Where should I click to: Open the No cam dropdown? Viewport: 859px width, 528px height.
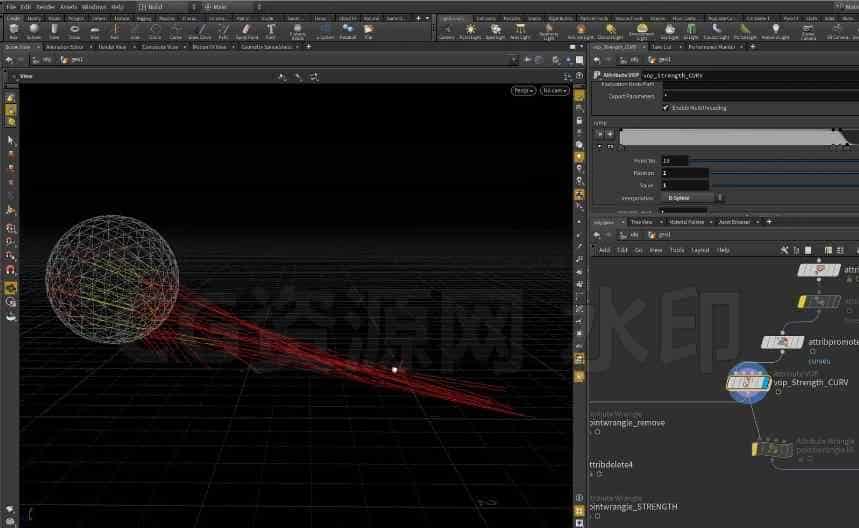pos(554,90)
